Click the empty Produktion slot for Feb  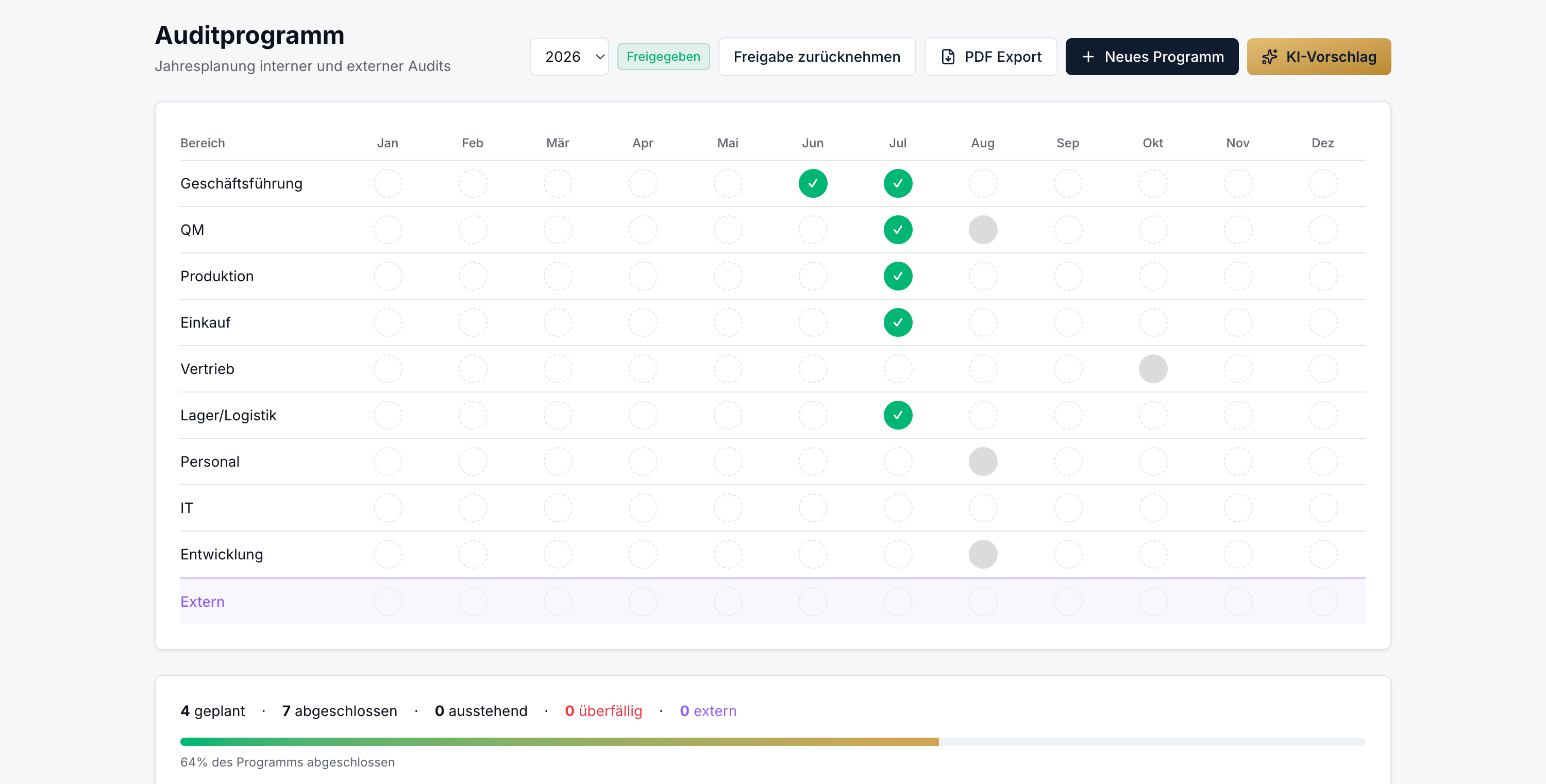473,276
